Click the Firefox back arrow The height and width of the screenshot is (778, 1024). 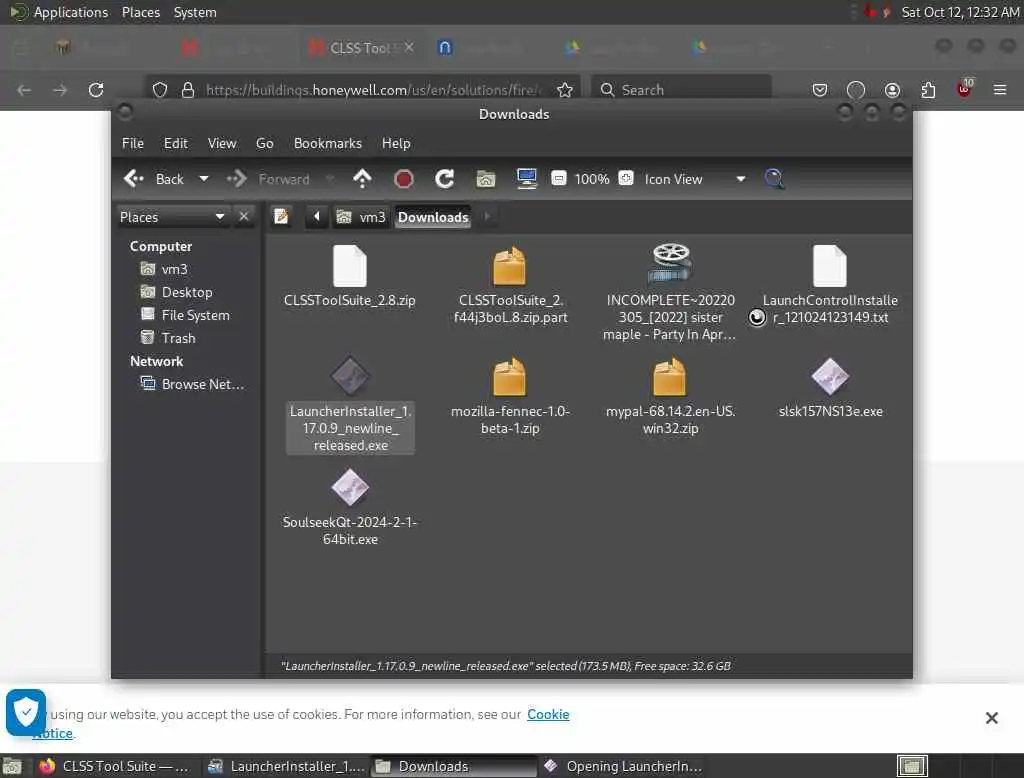pos(24,89)
